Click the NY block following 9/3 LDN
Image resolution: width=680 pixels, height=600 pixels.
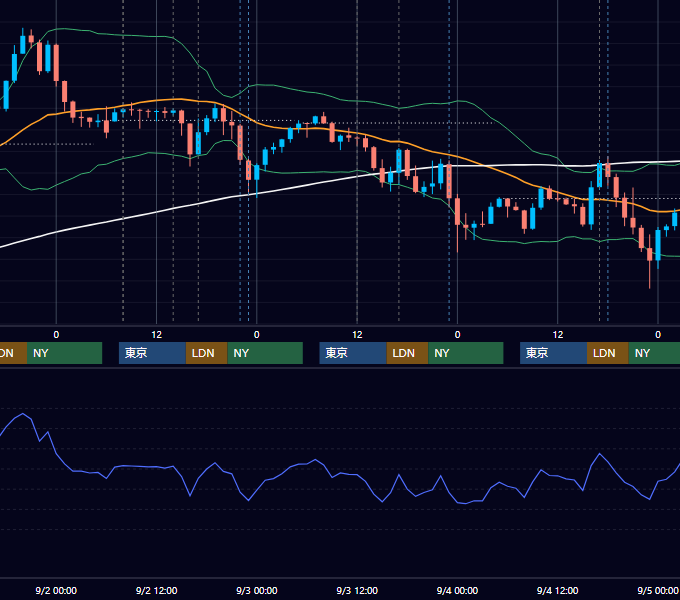click(466, 353)
